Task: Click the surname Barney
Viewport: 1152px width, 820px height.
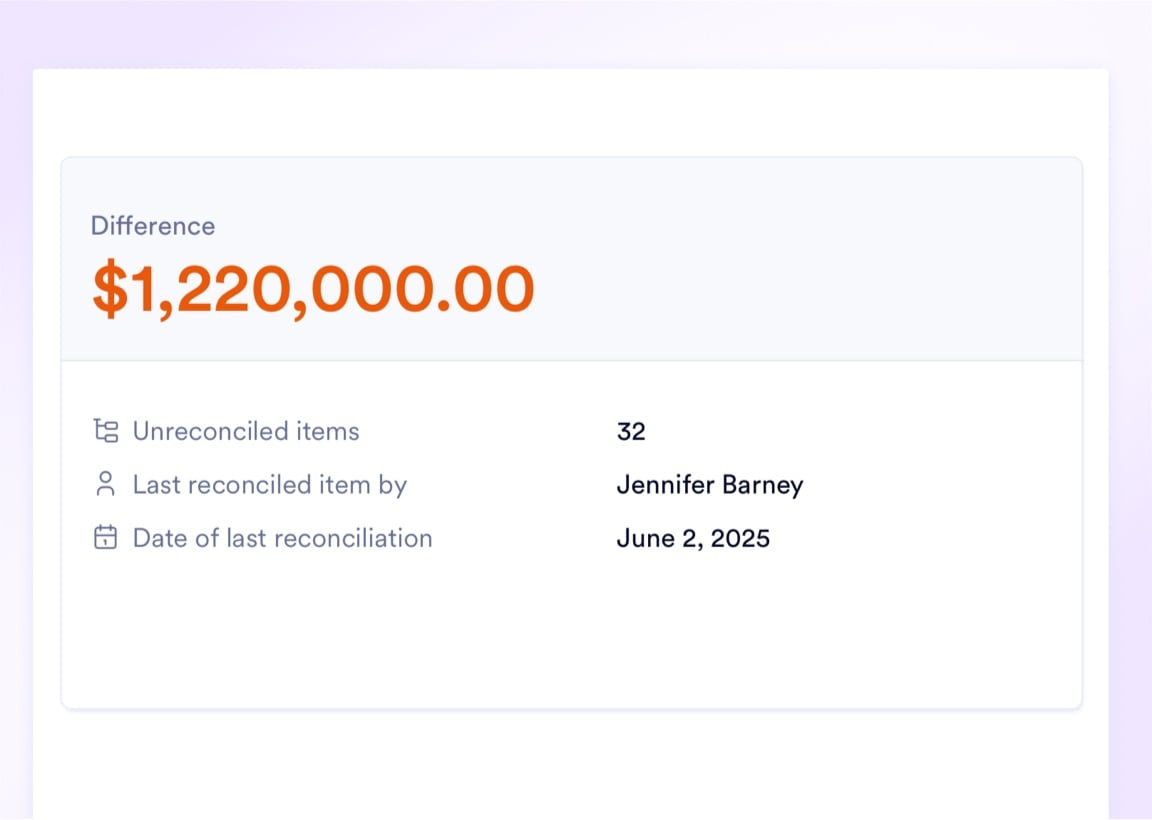Action: 763,485
